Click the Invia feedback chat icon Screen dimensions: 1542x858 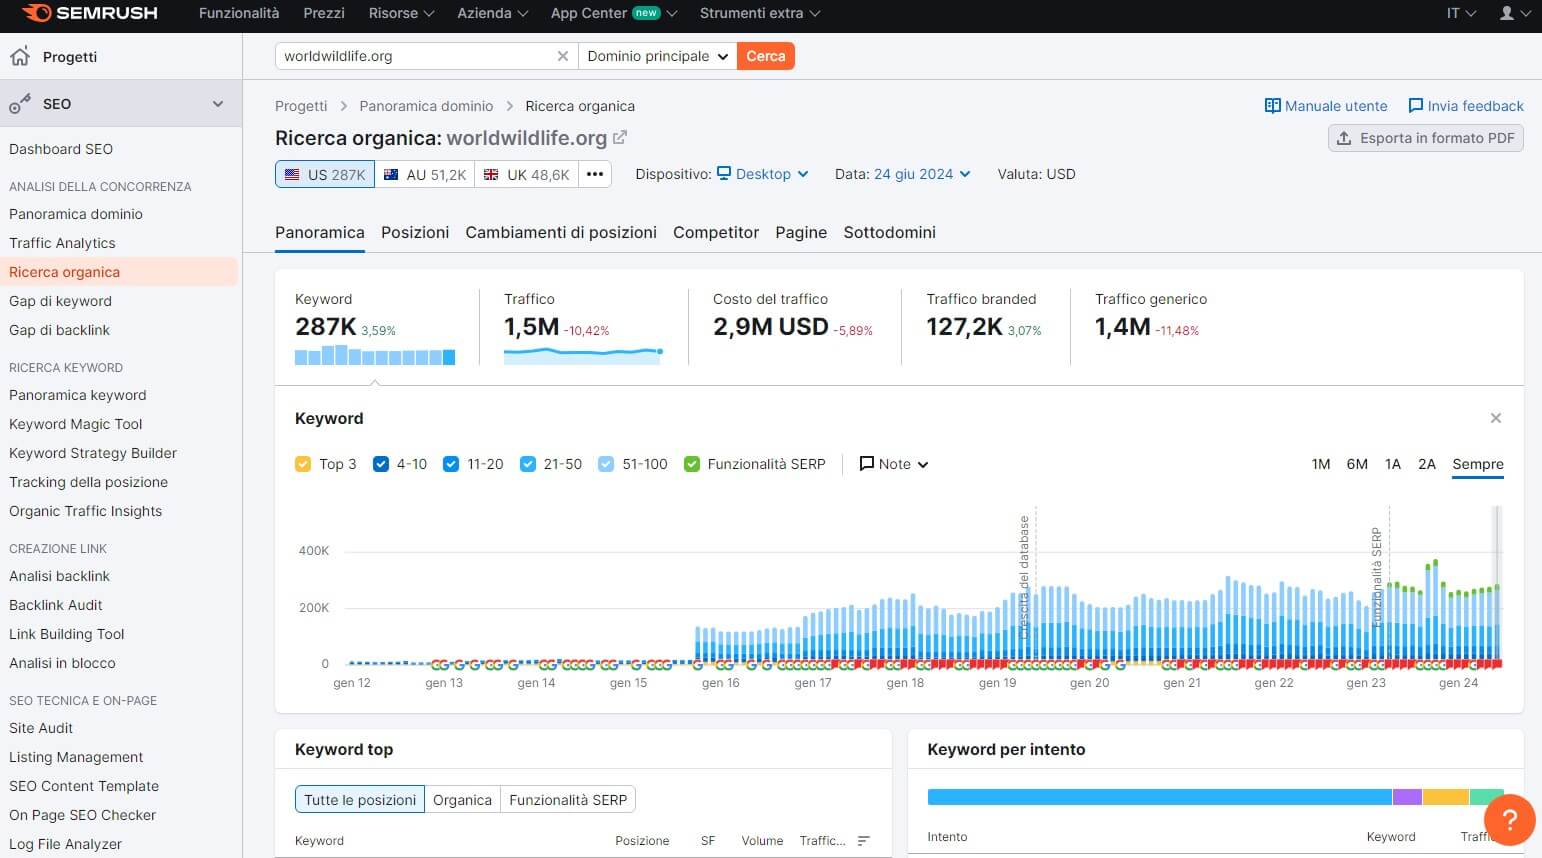[1416, 106]
